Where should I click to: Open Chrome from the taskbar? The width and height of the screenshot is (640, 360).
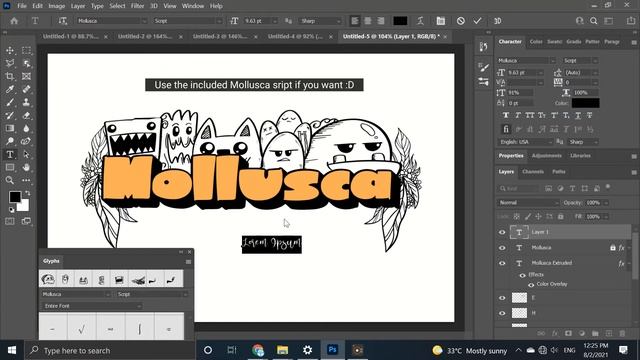click(258, 350)
